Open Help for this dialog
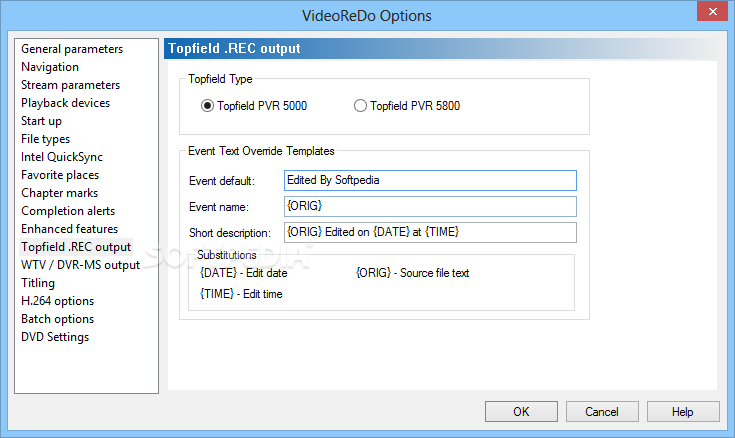735x438 pixels. tap(682, 411)
